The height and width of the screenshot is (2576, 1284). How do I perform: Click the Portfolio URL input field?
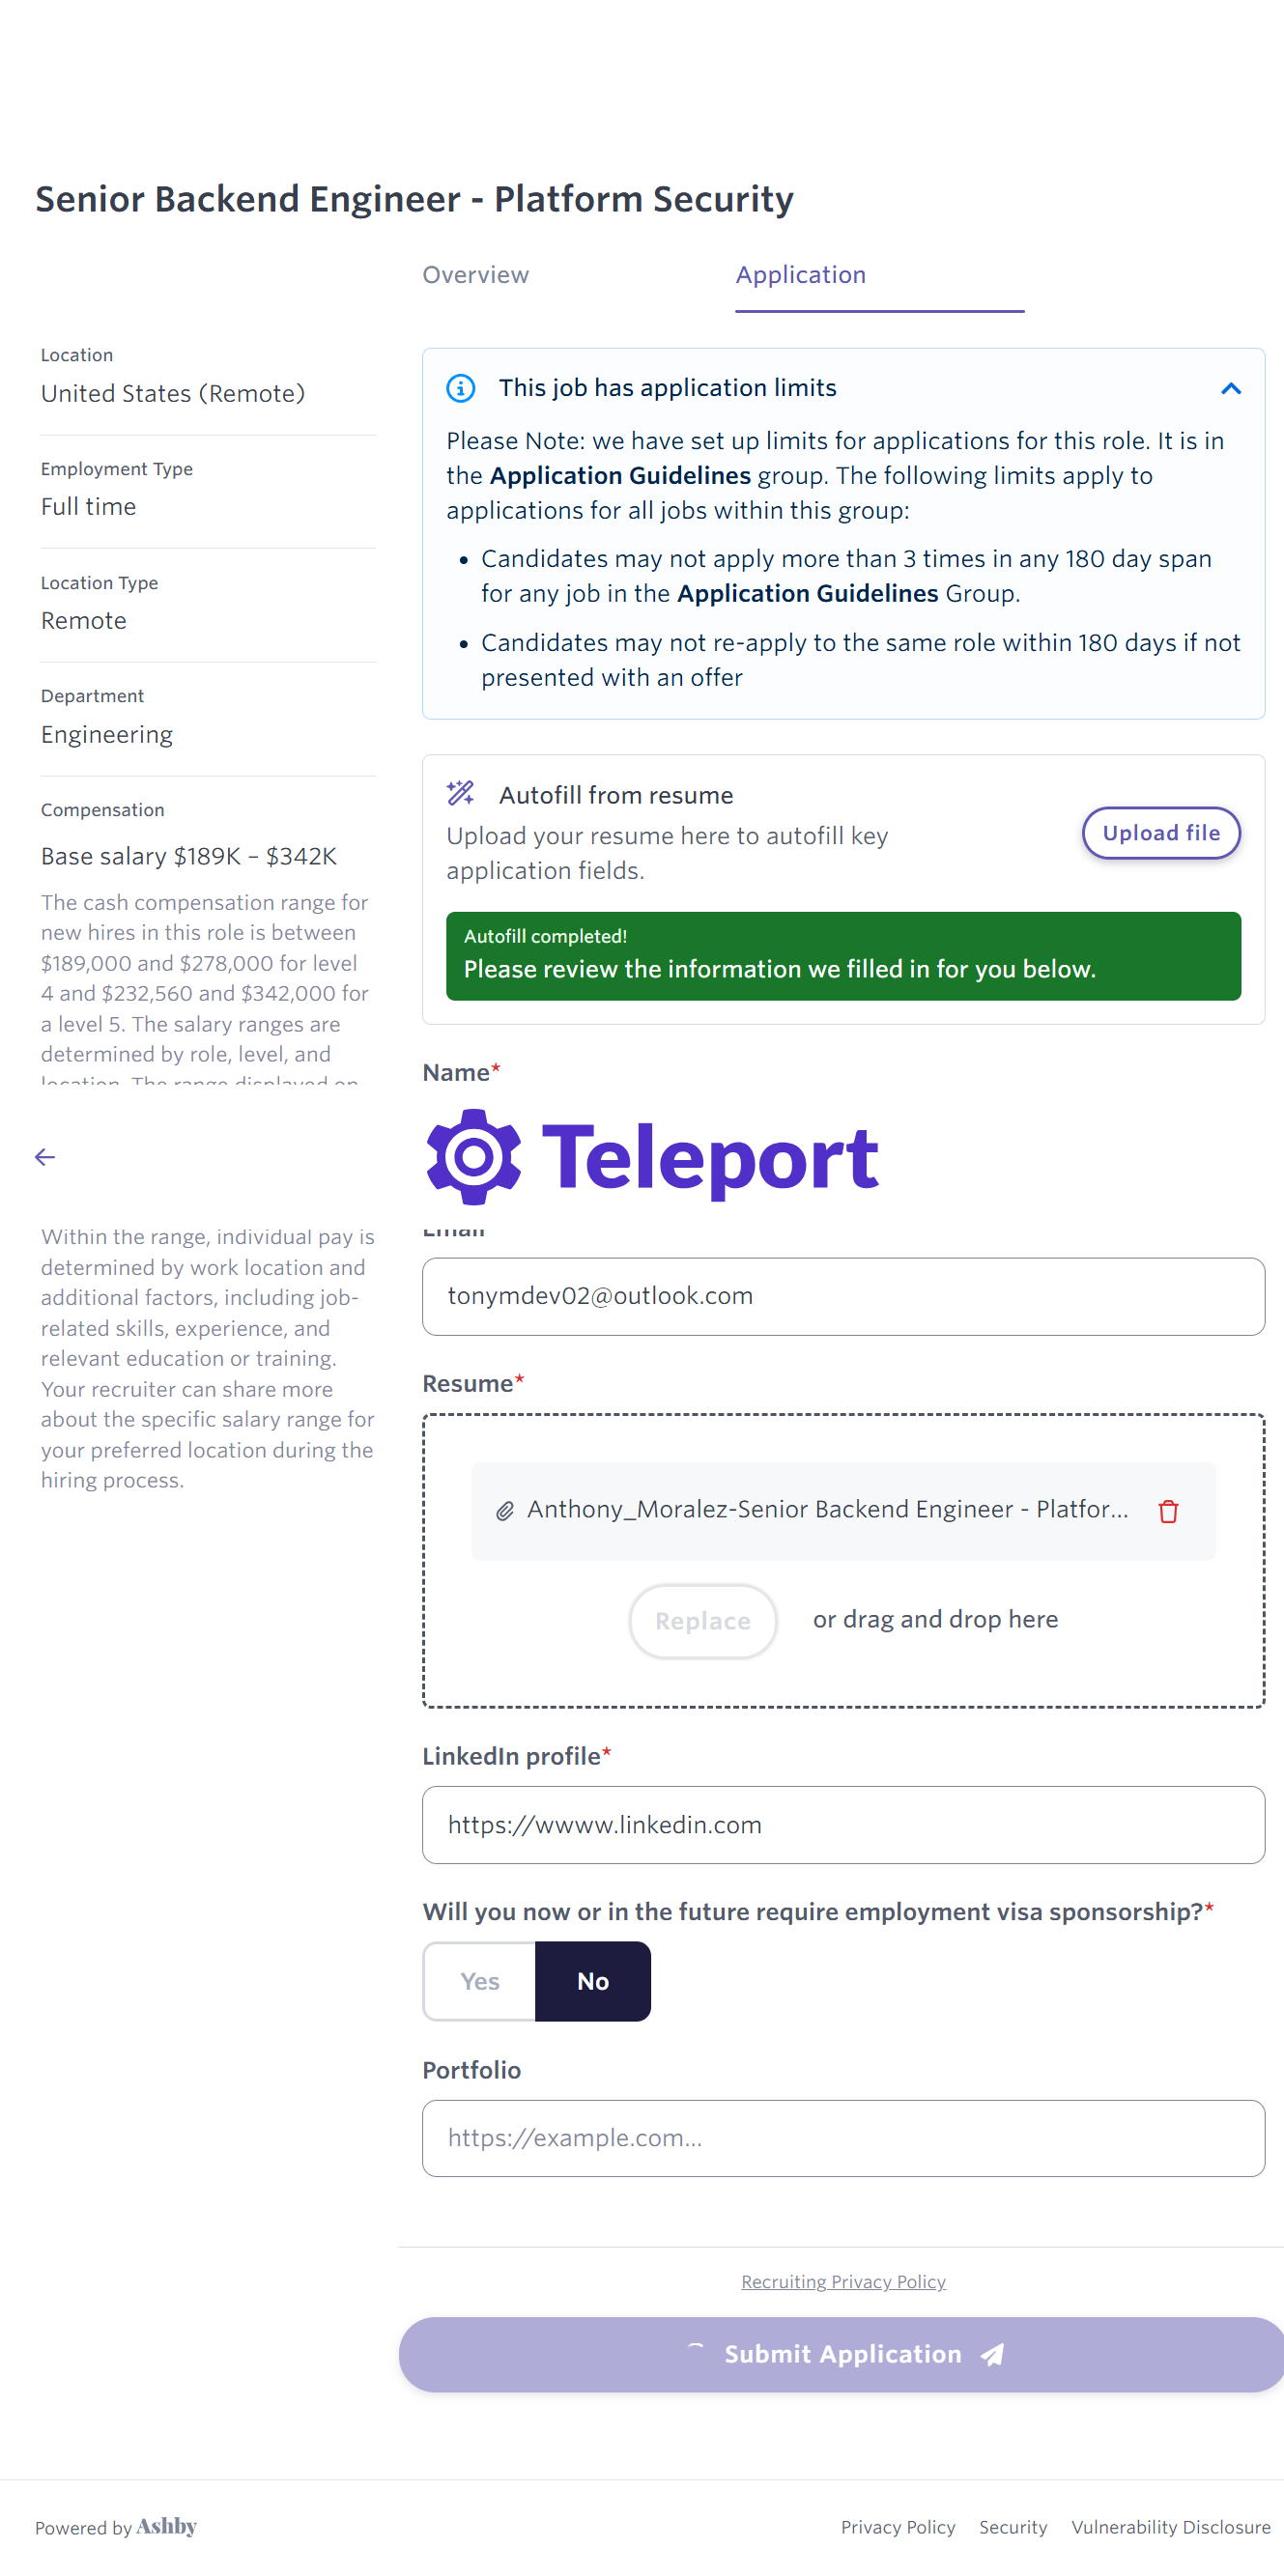(x=842, y=2138)
